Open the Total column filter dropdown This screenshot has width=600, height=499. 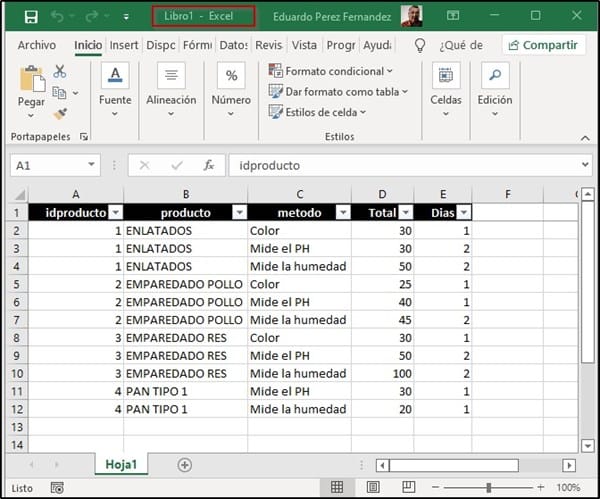[405, 213]
